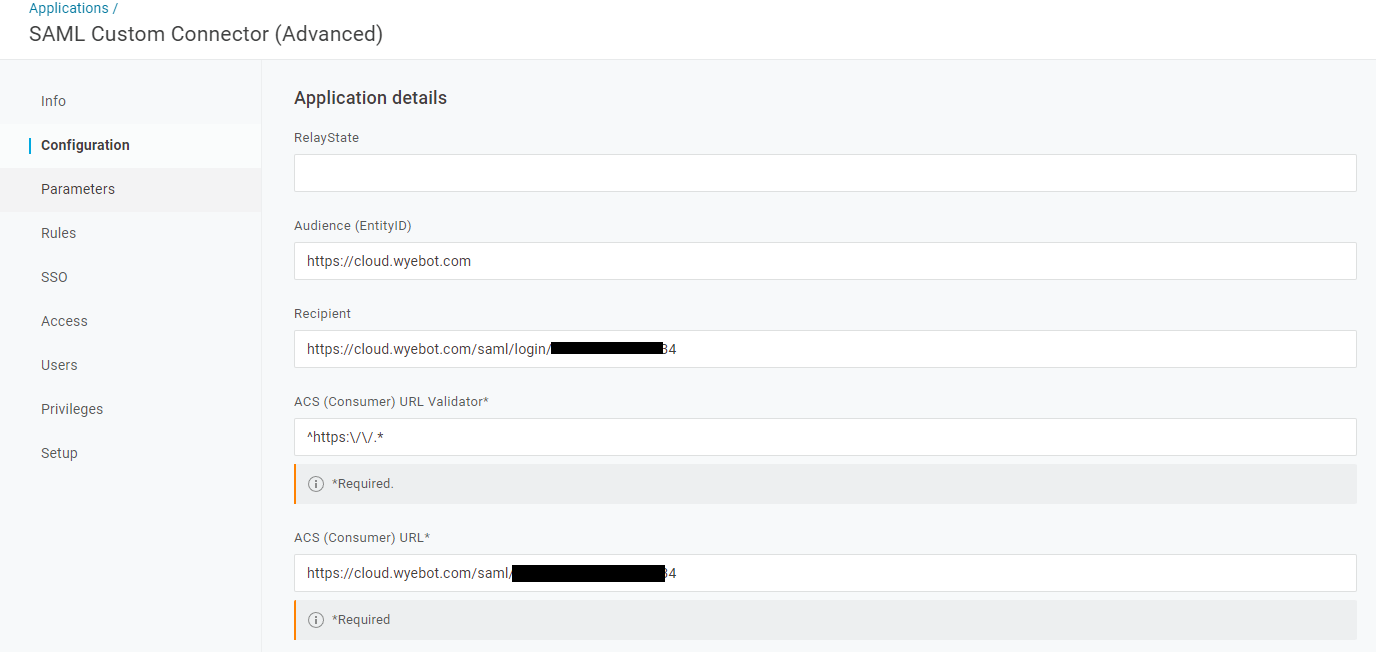1376x652 pixels.
Task: Switch to the Parameters section
Action: pos(77,189)
